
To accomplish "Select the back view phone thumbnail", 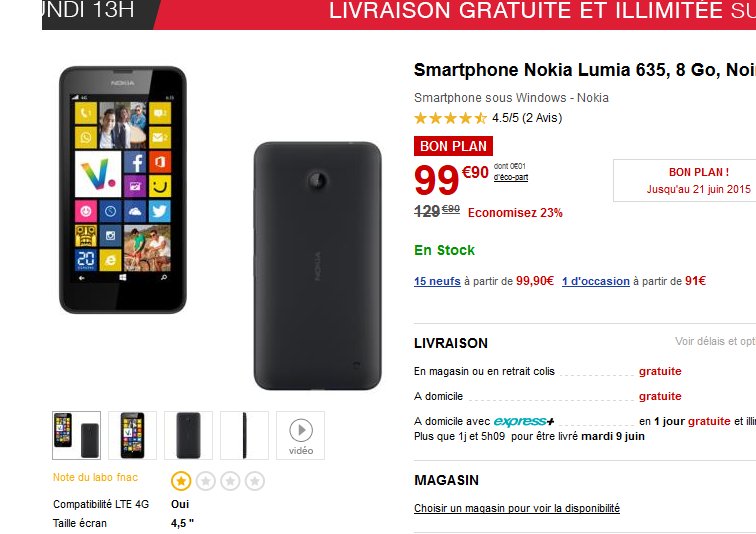I will click(x=189, y=435).
